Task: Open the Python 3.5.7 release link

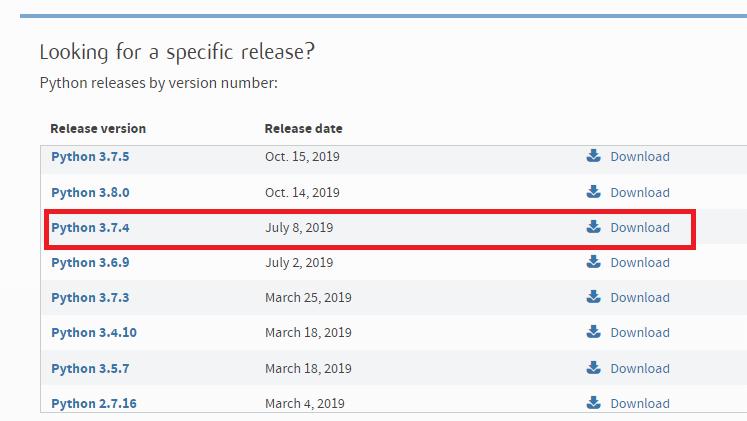Action: pyautogui.click(x=90, y=369)
